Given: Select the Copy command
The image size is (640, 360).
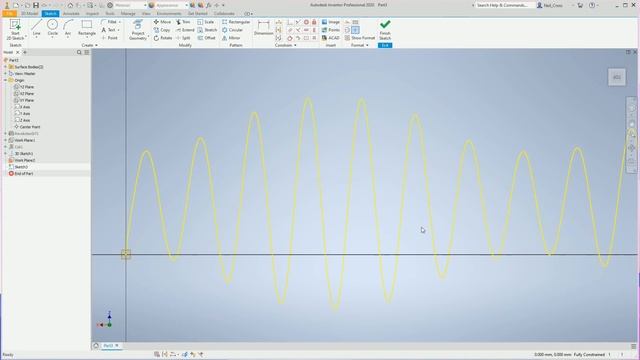Looking at the screenshot, I should (162, 30).
